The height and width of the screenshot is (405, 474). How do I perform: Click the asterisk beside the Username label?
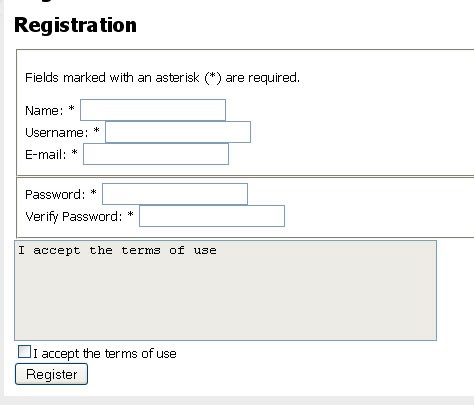96,130
